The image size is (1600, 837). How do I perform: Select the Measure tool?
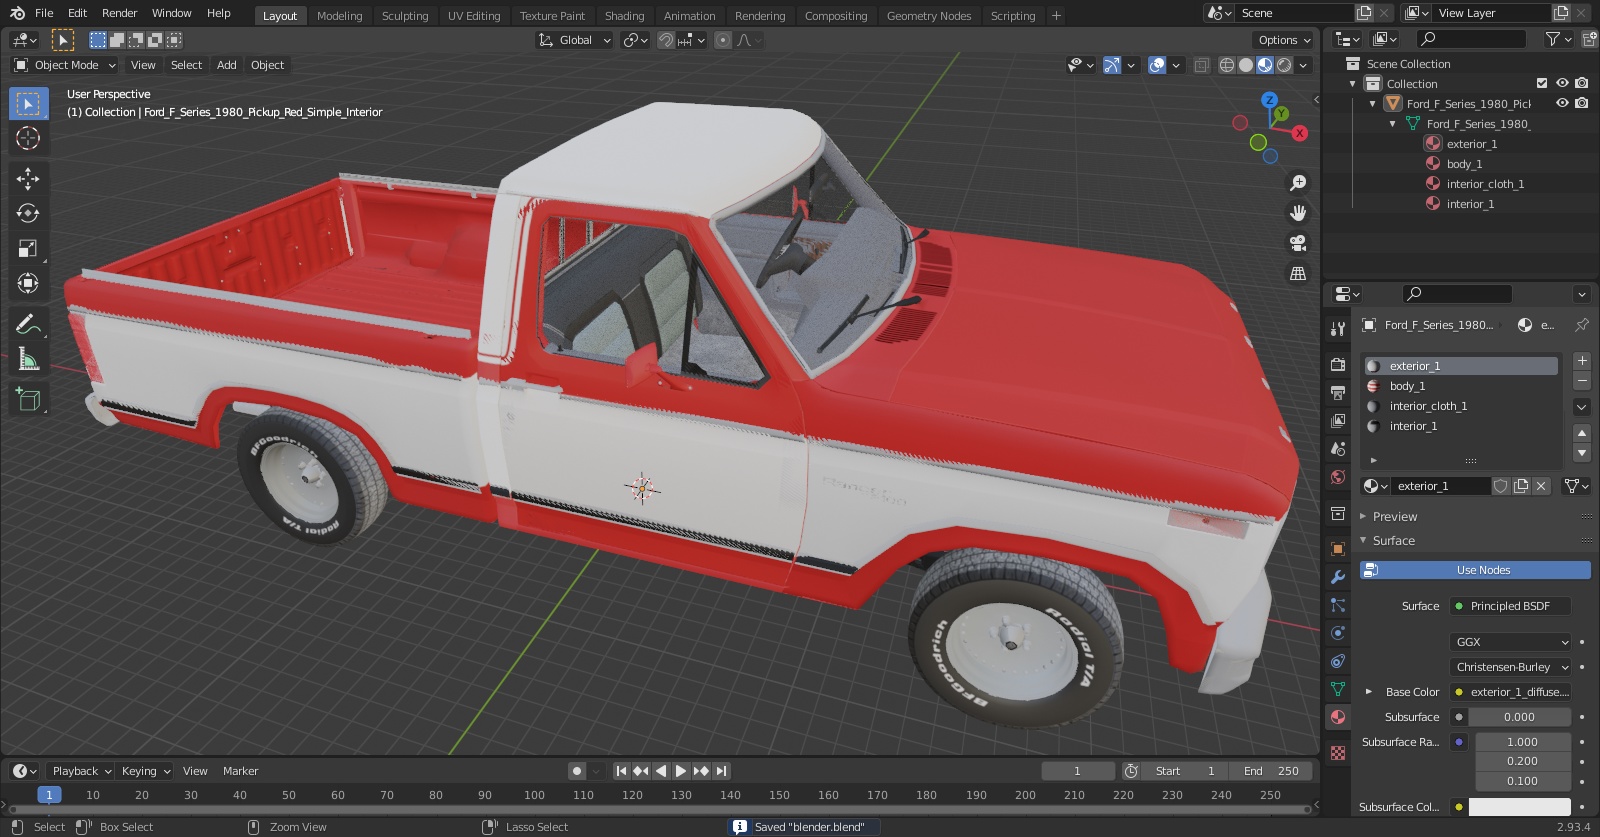(28, 359)
